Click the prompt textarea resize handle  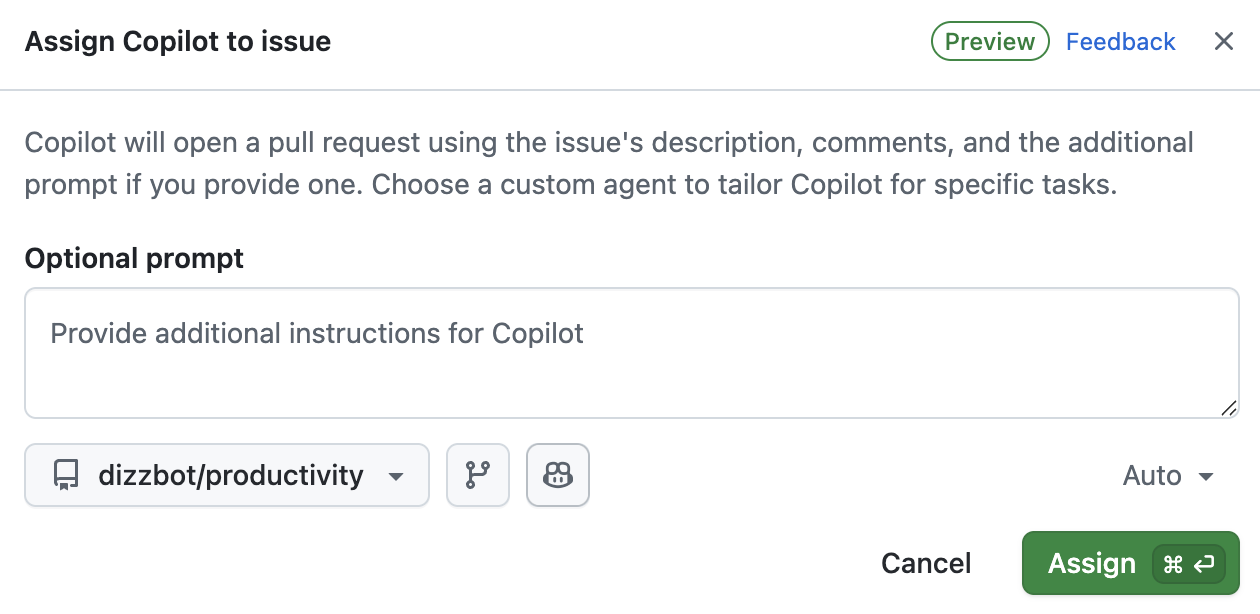(1228, 408)
